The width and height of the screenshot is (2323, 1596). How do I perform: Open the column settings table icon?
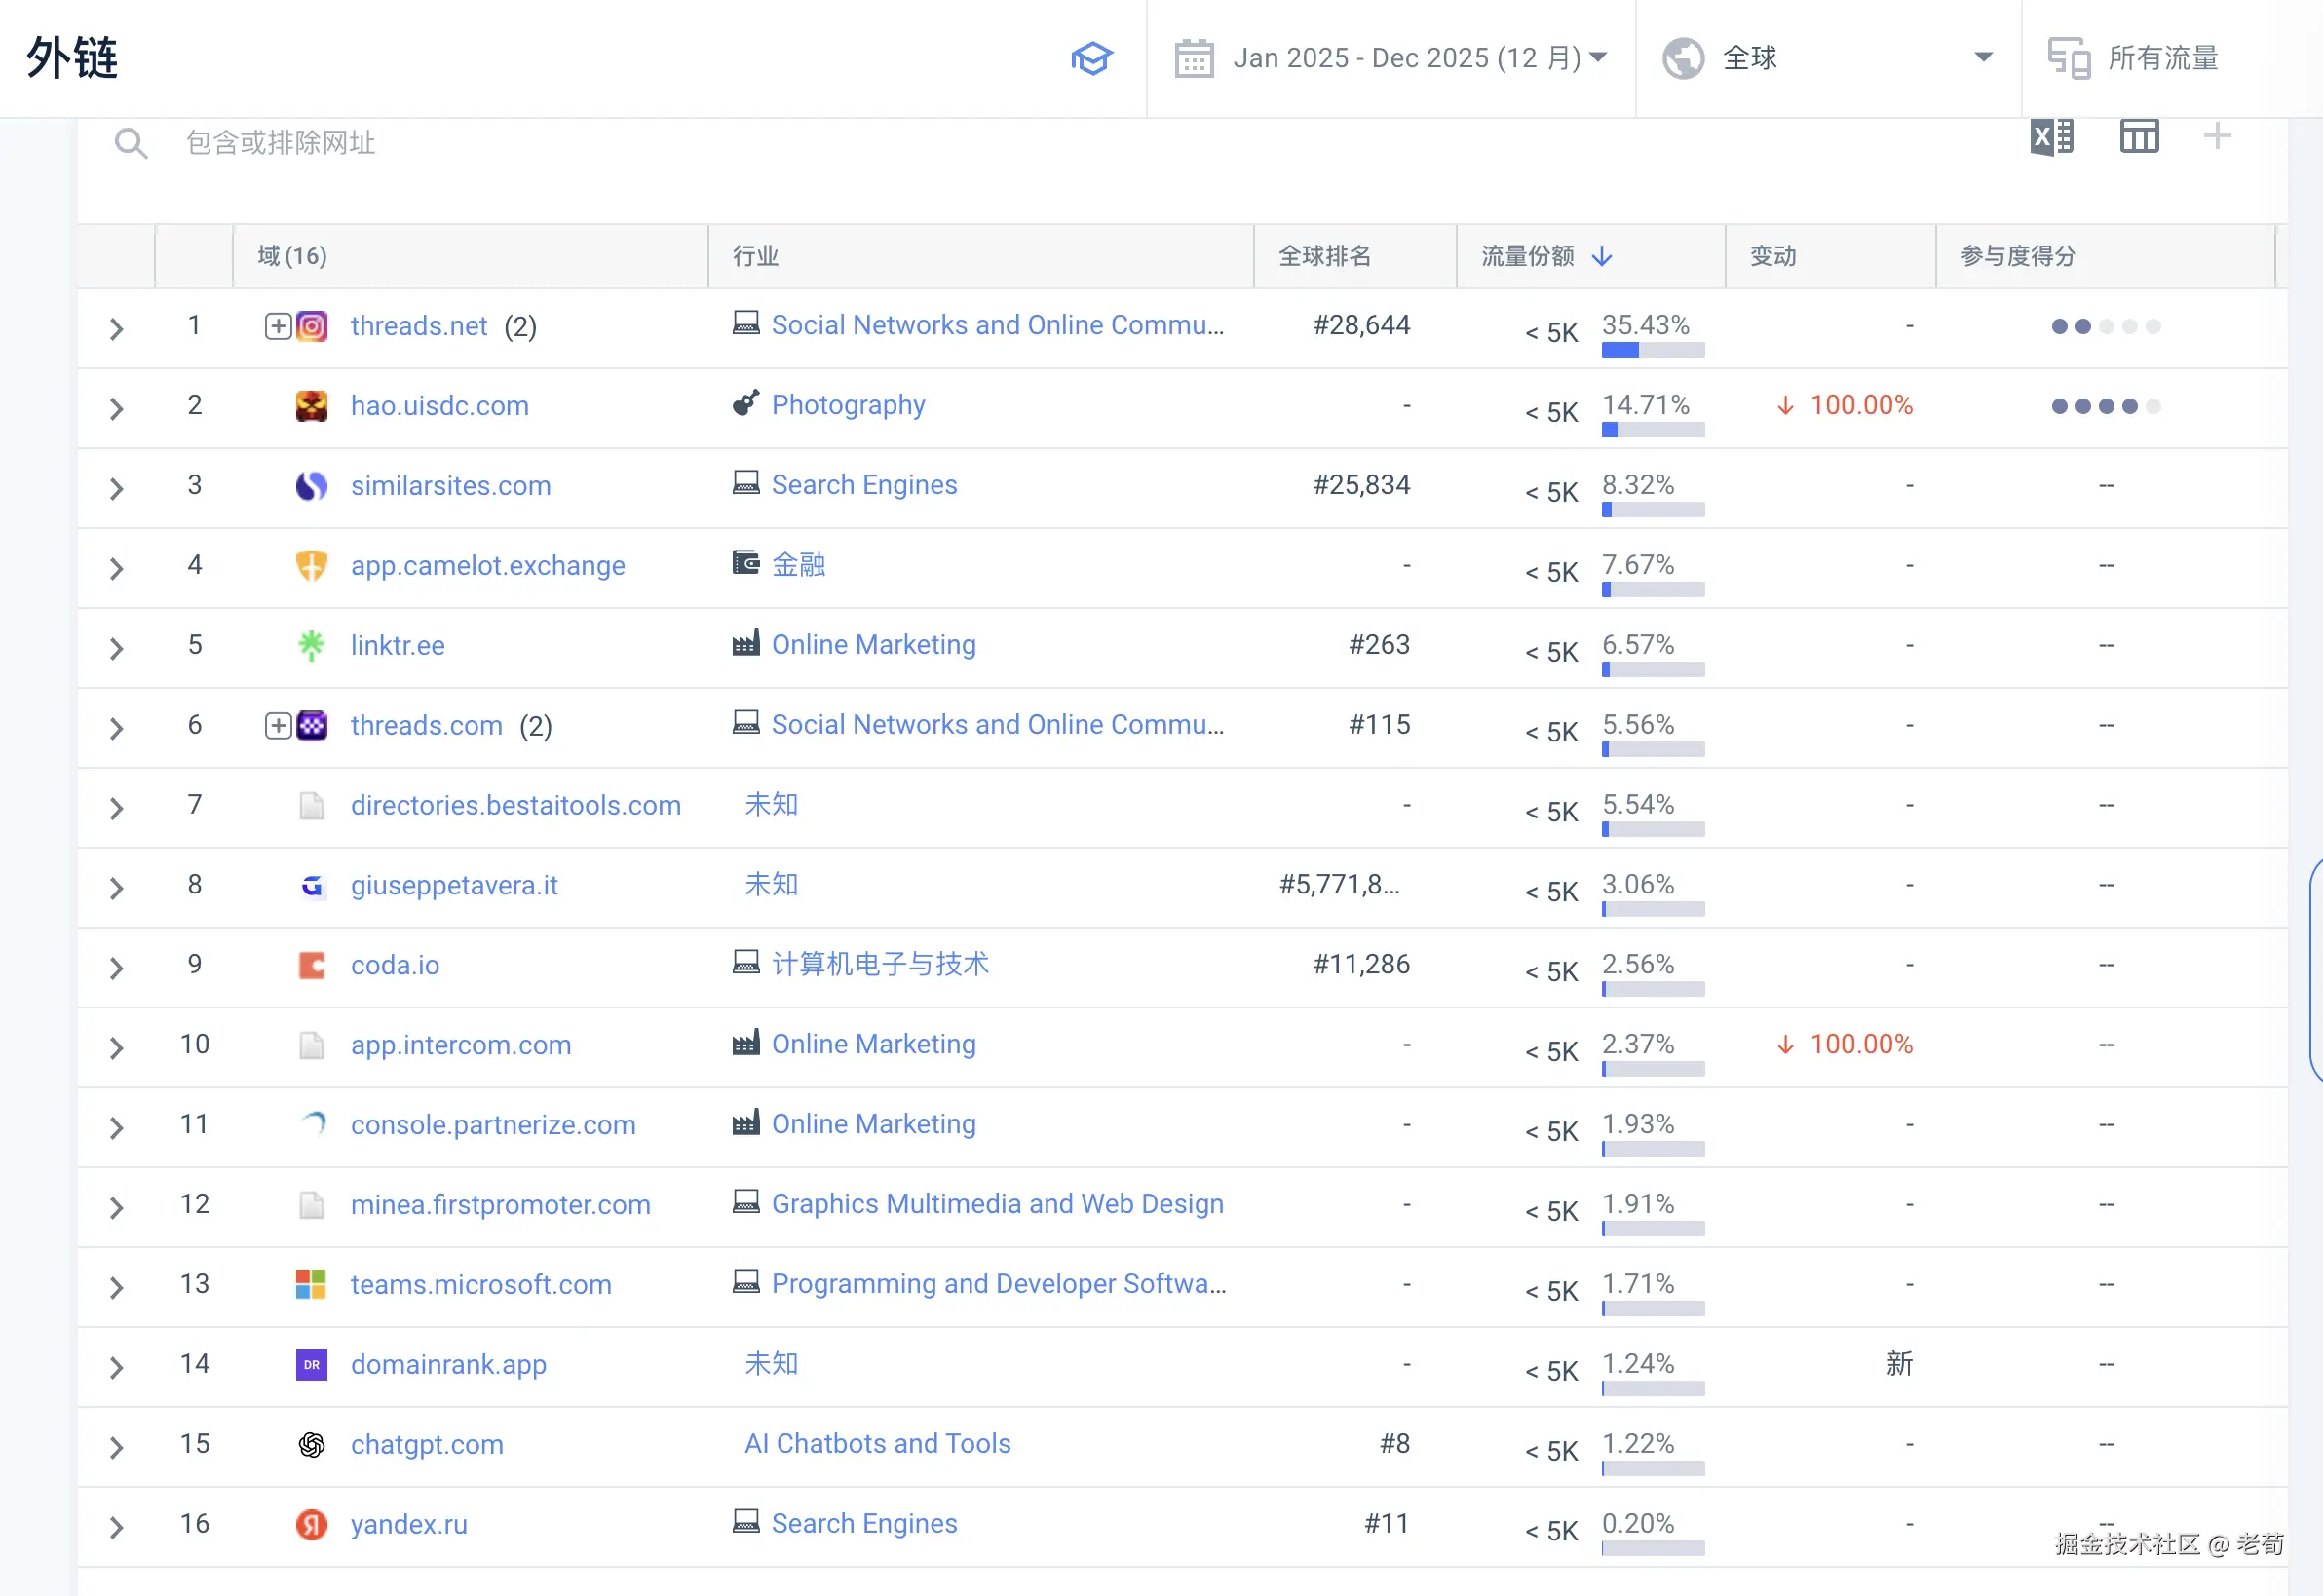tap(2139, 137)
